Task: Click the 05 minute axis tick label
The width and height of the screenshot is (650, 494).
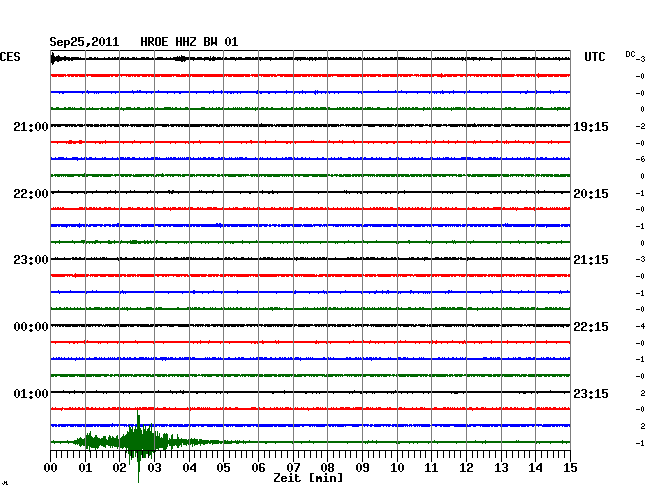Action: click(x=223, y=467)
